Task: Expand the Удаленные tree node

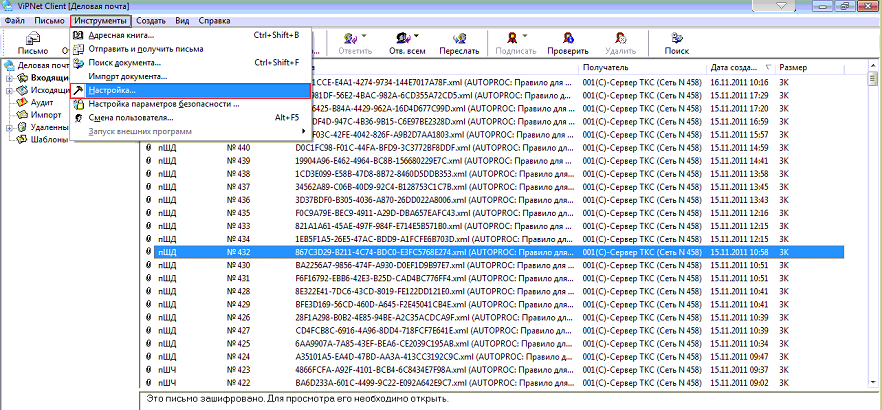Action: 10,128
